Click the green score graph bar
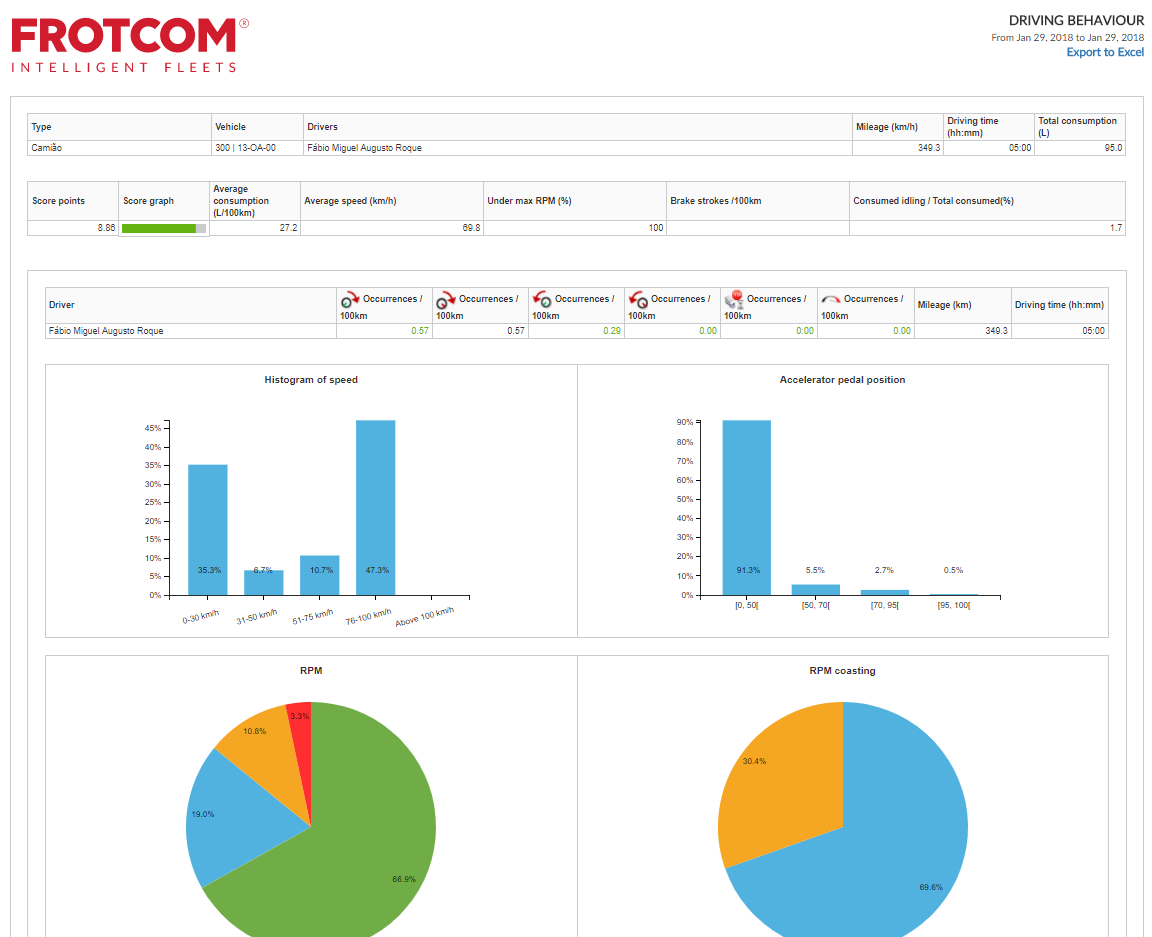This screenshot has width=1152, height=937. (x=159, y=229)
